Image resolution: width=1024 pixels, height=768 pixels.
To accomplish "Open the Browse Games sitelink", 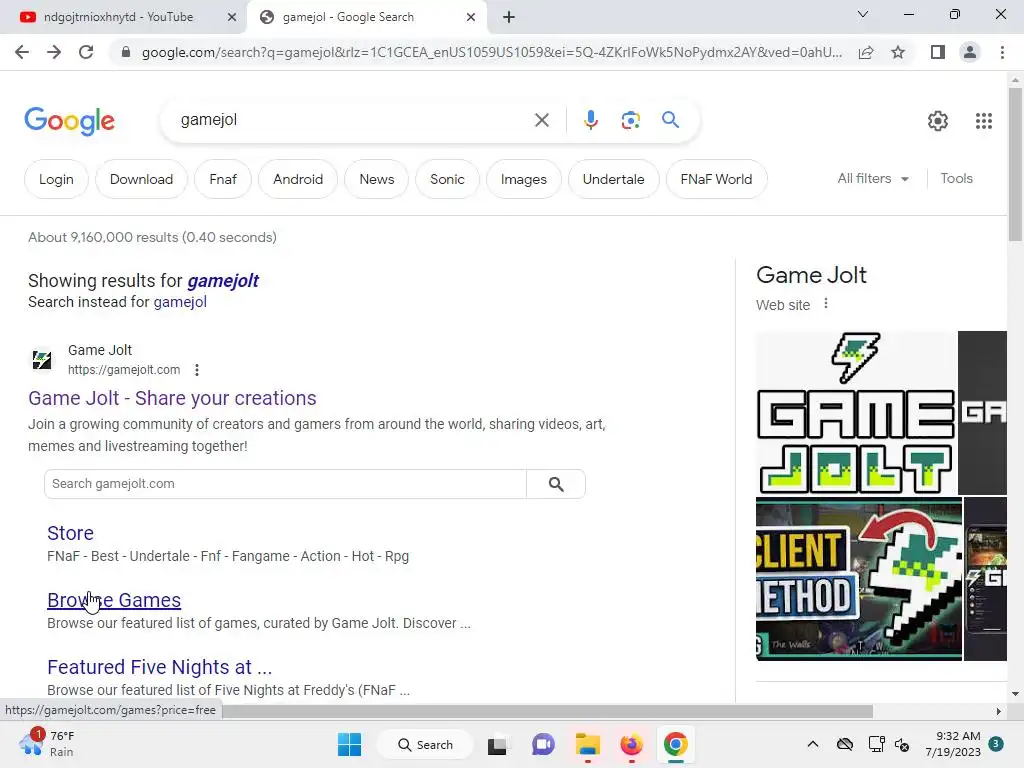I will click(114, 600).
